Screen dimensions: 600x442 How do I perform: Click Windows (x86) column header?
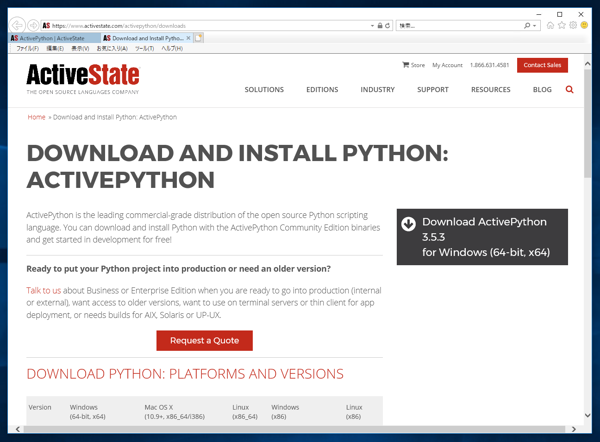[x=285, y=412]
